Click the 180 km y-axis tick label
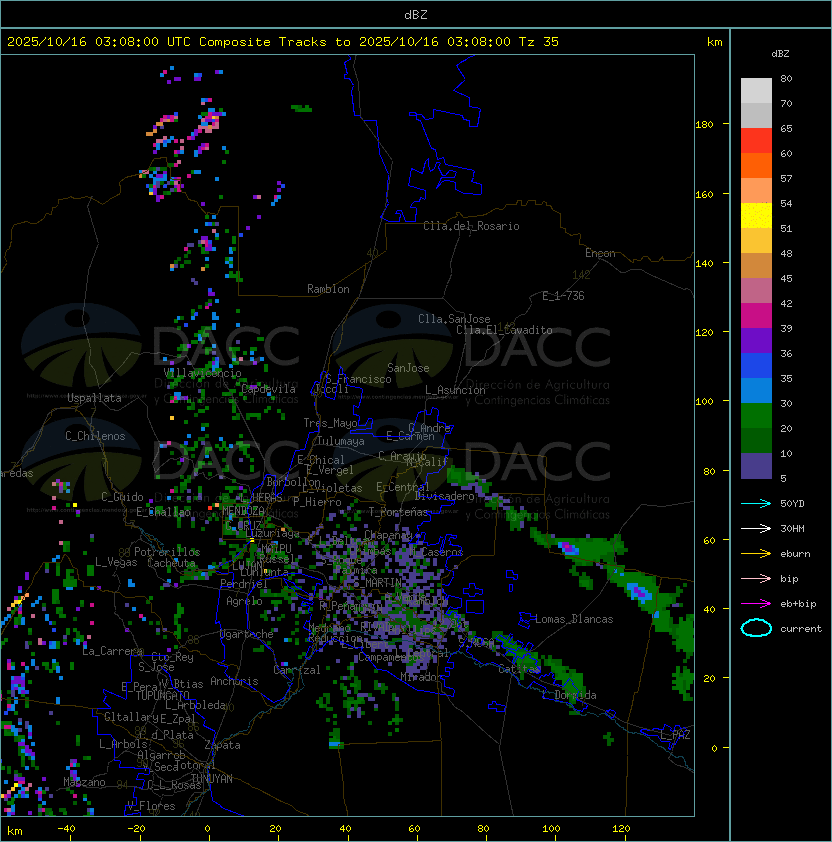Image resolution: width=832 pixels, height=842 pixels. (704, 125)
